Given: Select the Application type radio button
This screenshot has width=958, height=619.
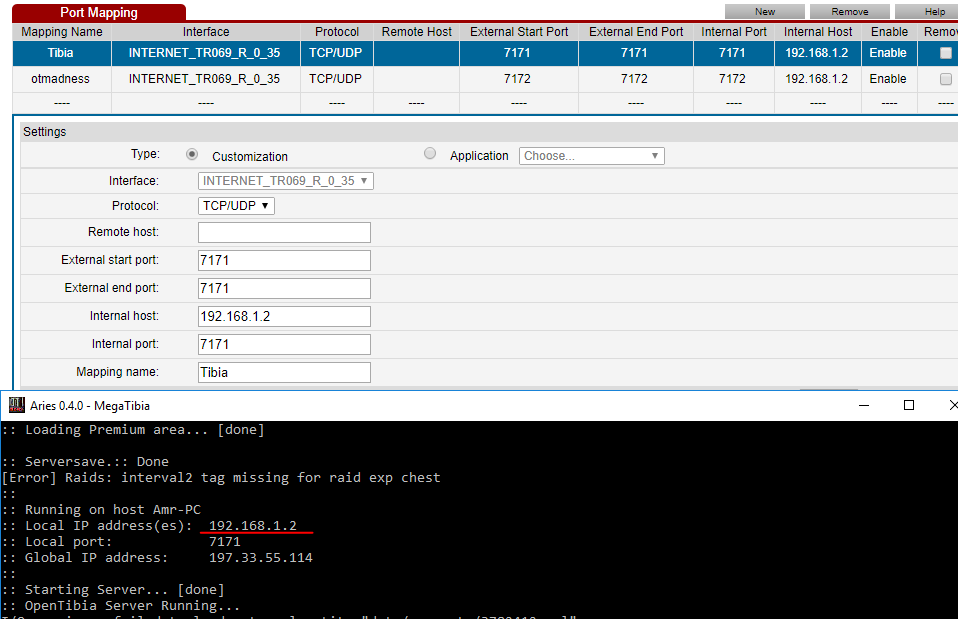Looking at the screenshot, I should pyautogui.click(x=430, y=153).
